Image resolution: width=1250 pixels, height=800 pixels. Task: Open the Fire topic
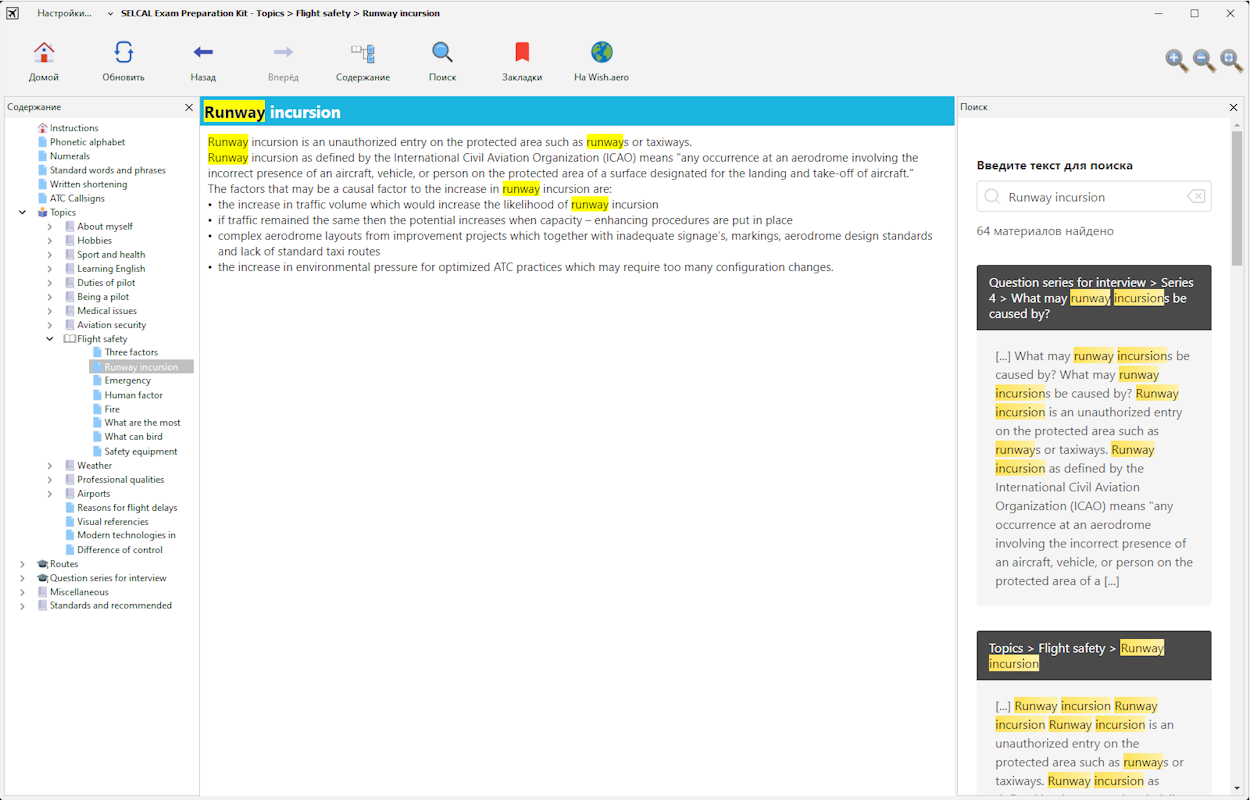(112, 409)
